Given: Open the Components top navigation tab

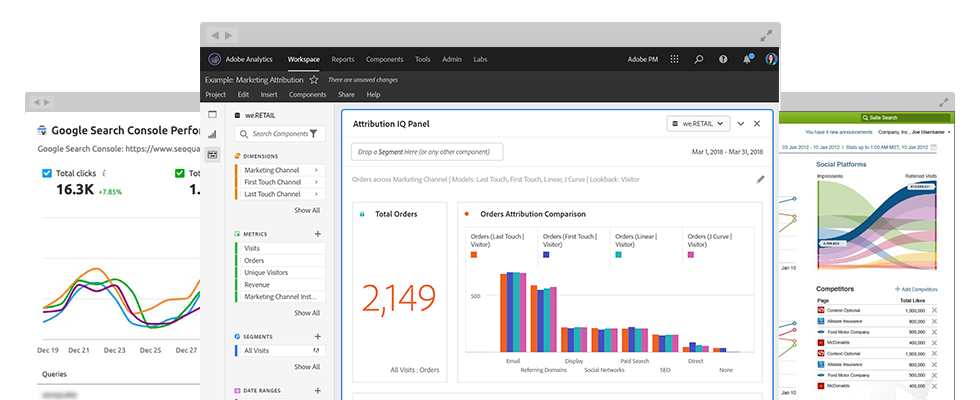Looking at the screenshot, I should click(x=384, y=59).
